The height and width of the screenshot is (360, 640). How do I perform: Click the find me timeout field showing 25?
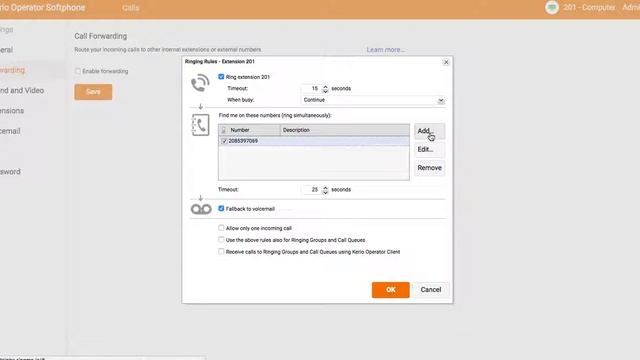[x=312, y=190]
